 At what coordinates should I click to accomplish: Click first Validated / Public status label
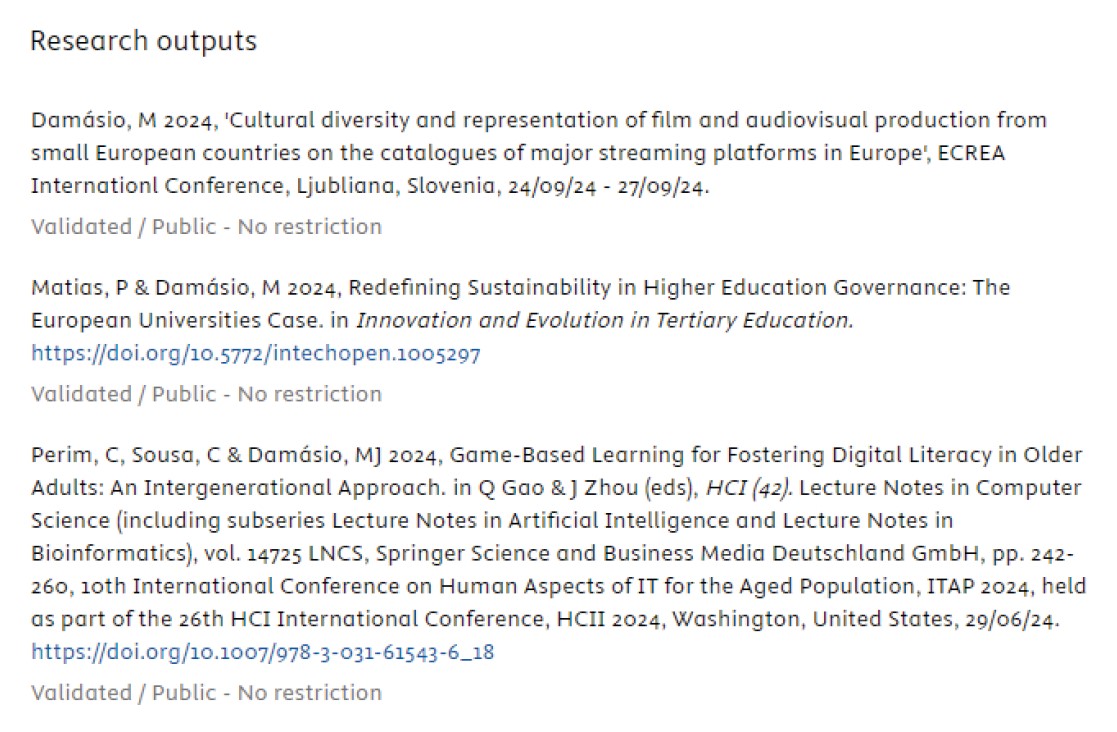point(207,226)
